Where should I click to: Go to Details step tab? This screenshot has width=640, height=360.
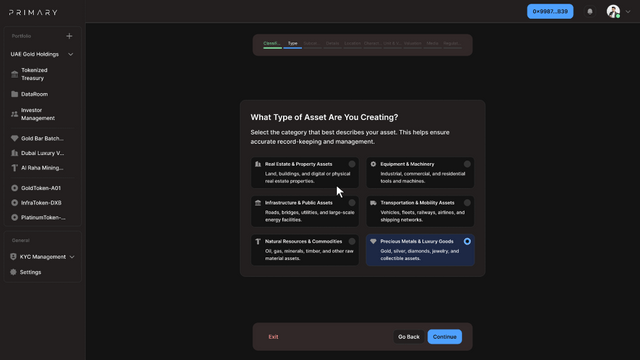[332, 44]
